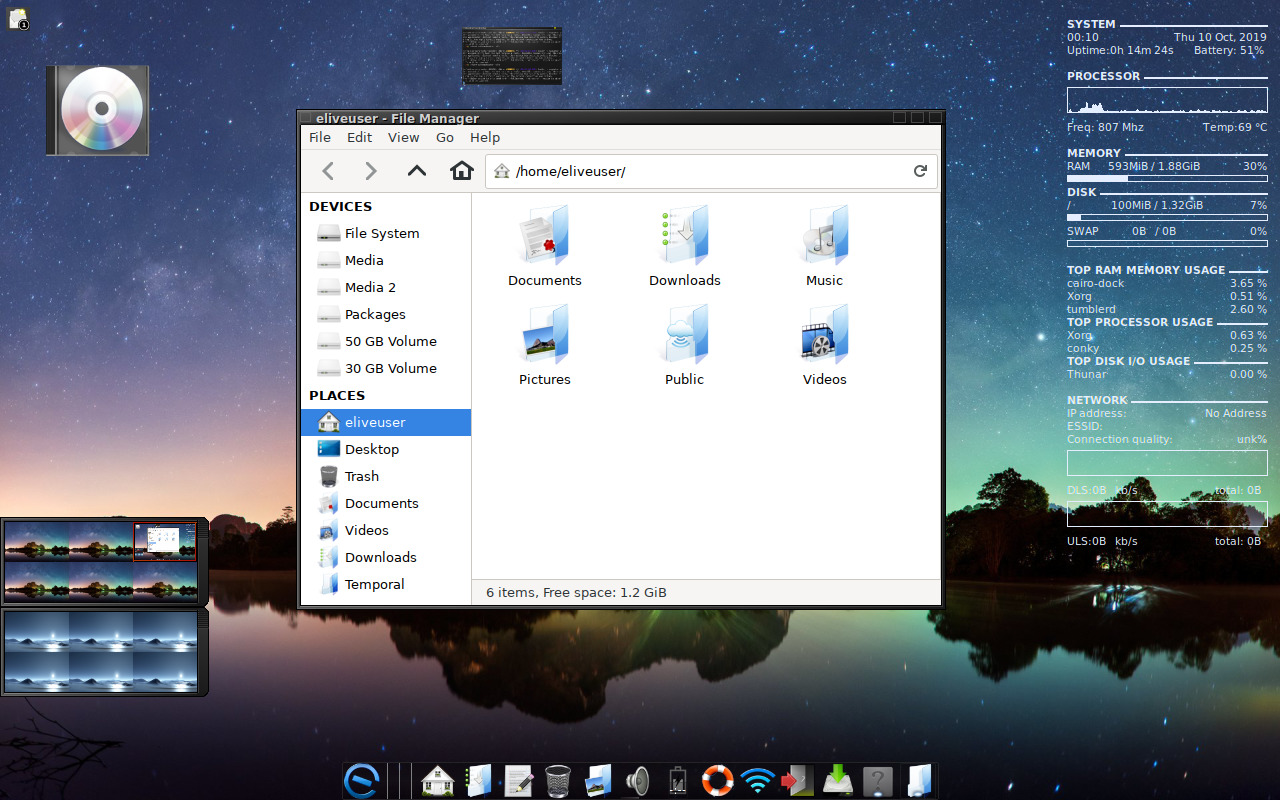Select the Media 2 device
This screenshot has height=800, width=1280.
(386, 287)
